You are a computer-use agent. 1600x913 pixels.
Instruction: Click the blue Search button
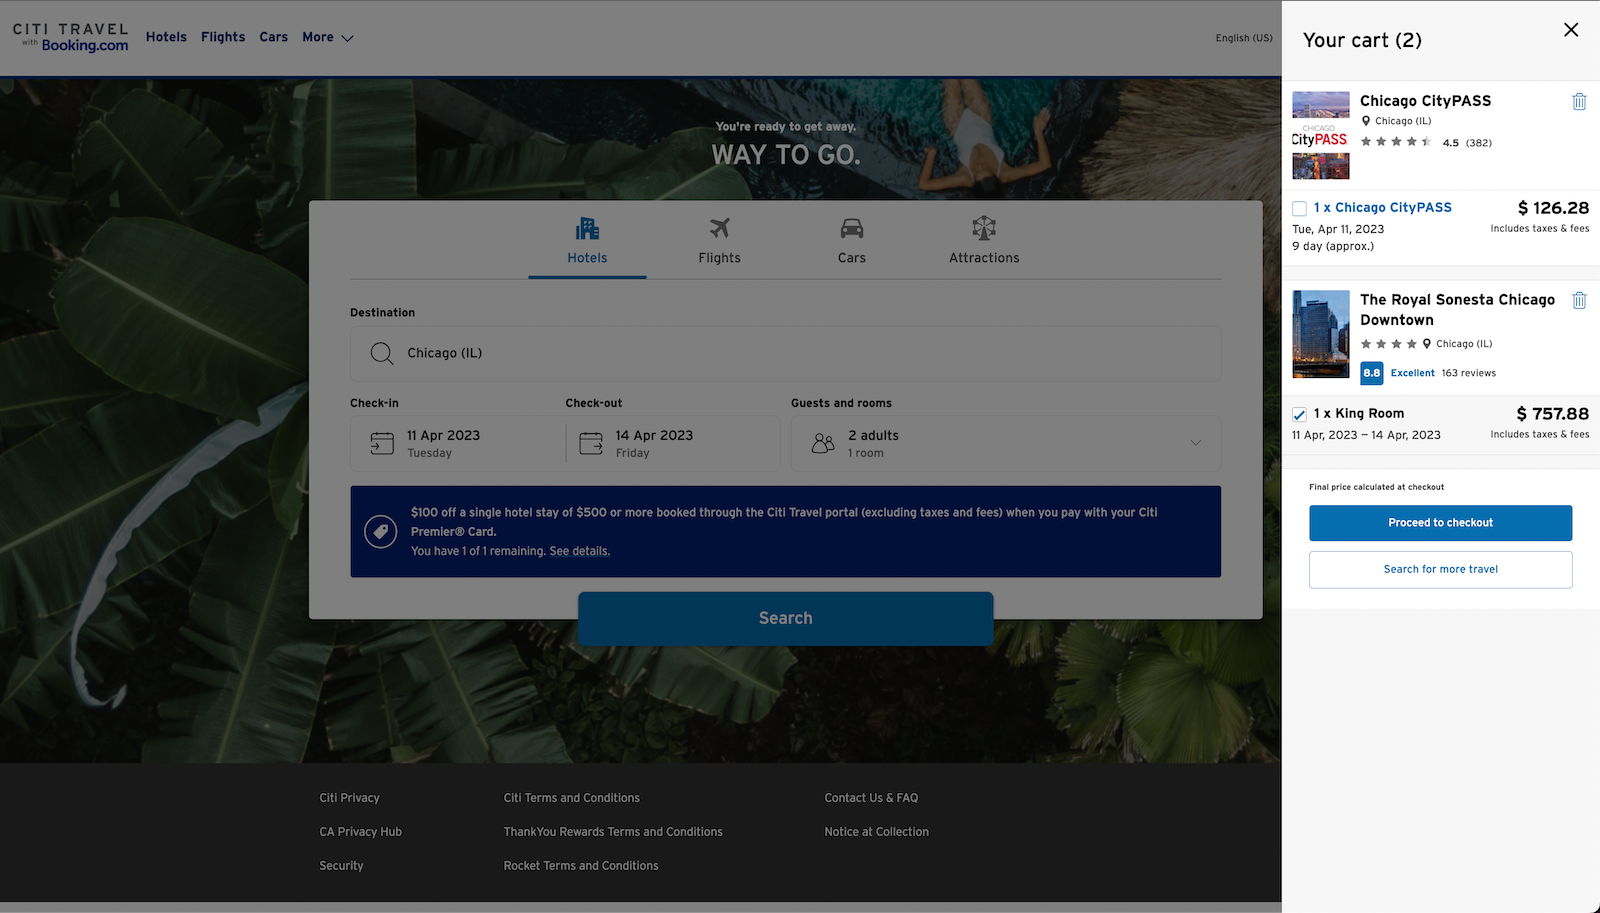785,618
